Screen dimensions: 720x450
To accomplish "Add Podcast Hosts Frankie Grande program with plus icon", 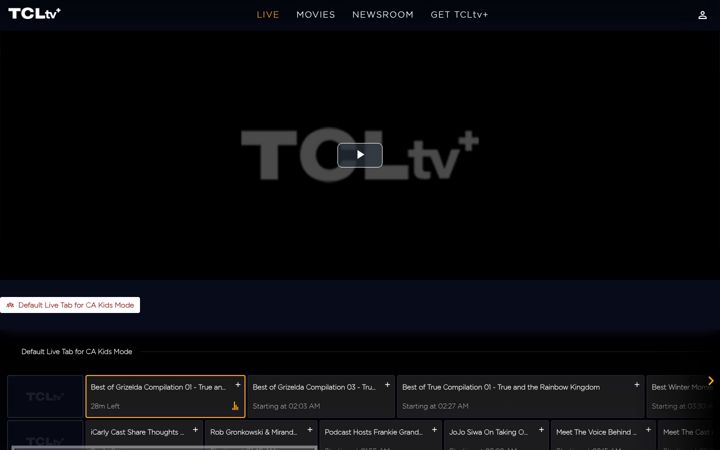I will pos(434,430).
